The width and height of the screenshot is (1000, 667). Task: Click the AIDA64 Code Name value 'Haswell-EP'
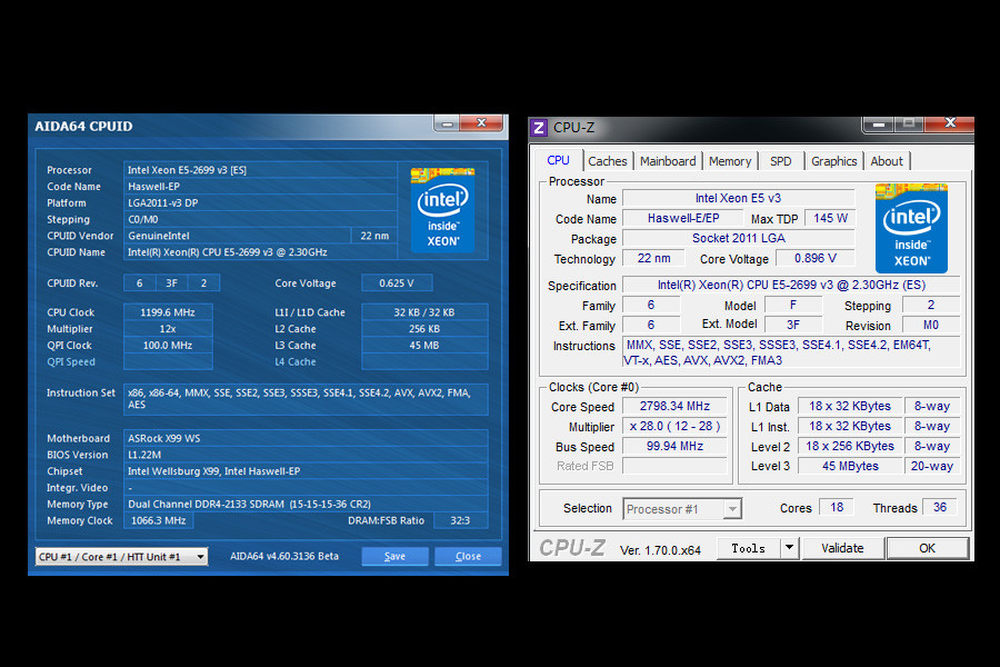[x=260, y=186]
